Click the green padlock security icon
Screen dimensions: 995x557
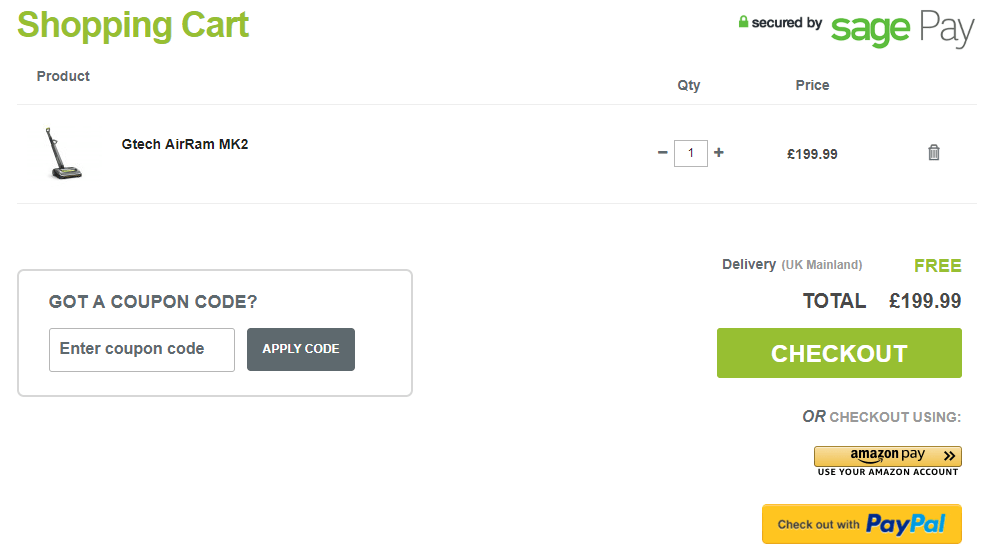743,22
